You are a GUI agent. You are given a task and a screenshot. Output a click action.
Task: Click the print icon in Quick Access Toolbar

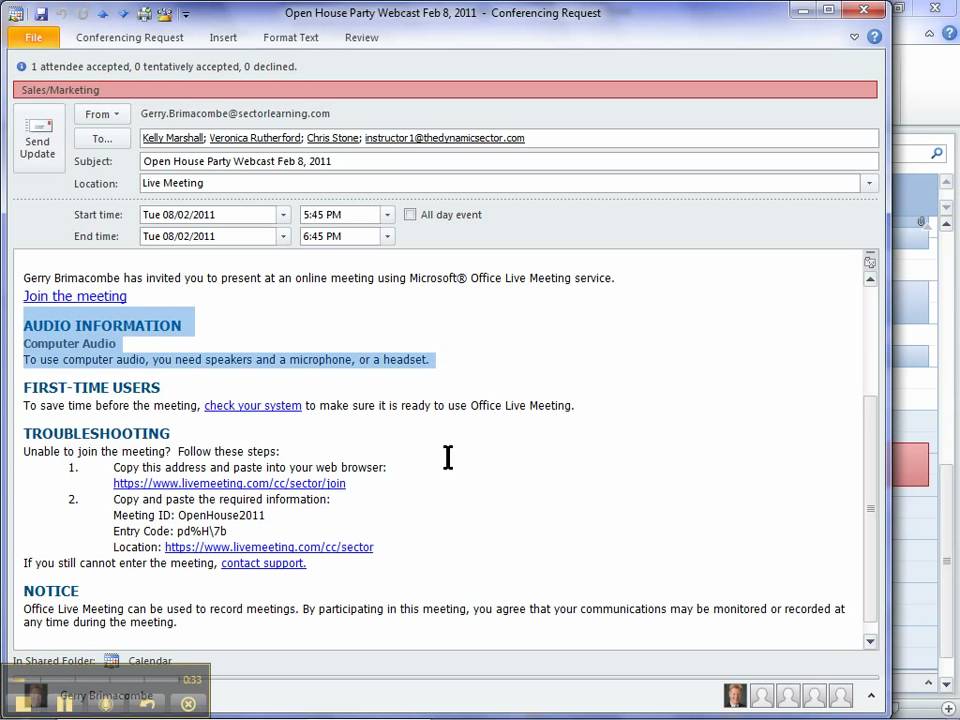[x=144, y=13]
